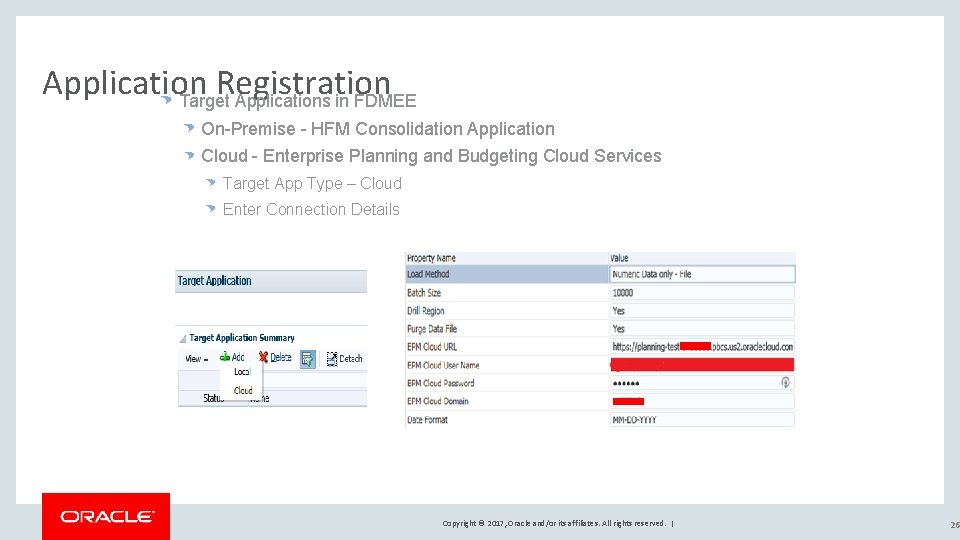Click the Drill Region value field
Screen dimensions: 960x540
(x=702, y=310)
